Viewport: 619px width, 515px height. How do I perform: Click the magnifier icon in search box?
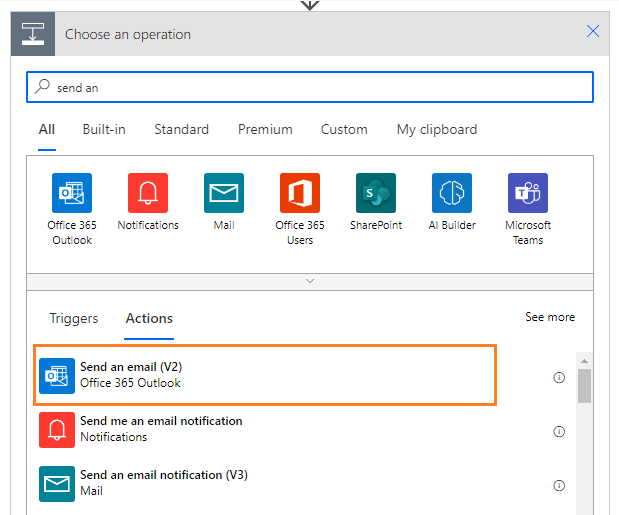(x=42, y=86)
